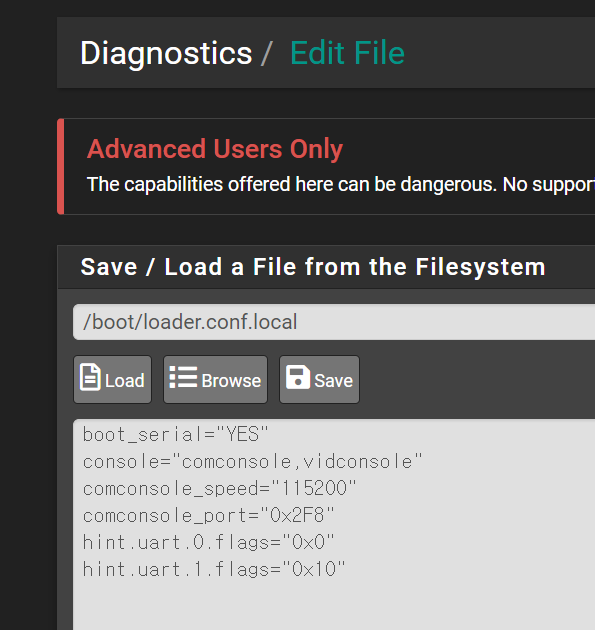Viewport: 595px width, 630px height.
Task: Focus the /boot/loader.conf.local path field
Action: coord(334,322)
